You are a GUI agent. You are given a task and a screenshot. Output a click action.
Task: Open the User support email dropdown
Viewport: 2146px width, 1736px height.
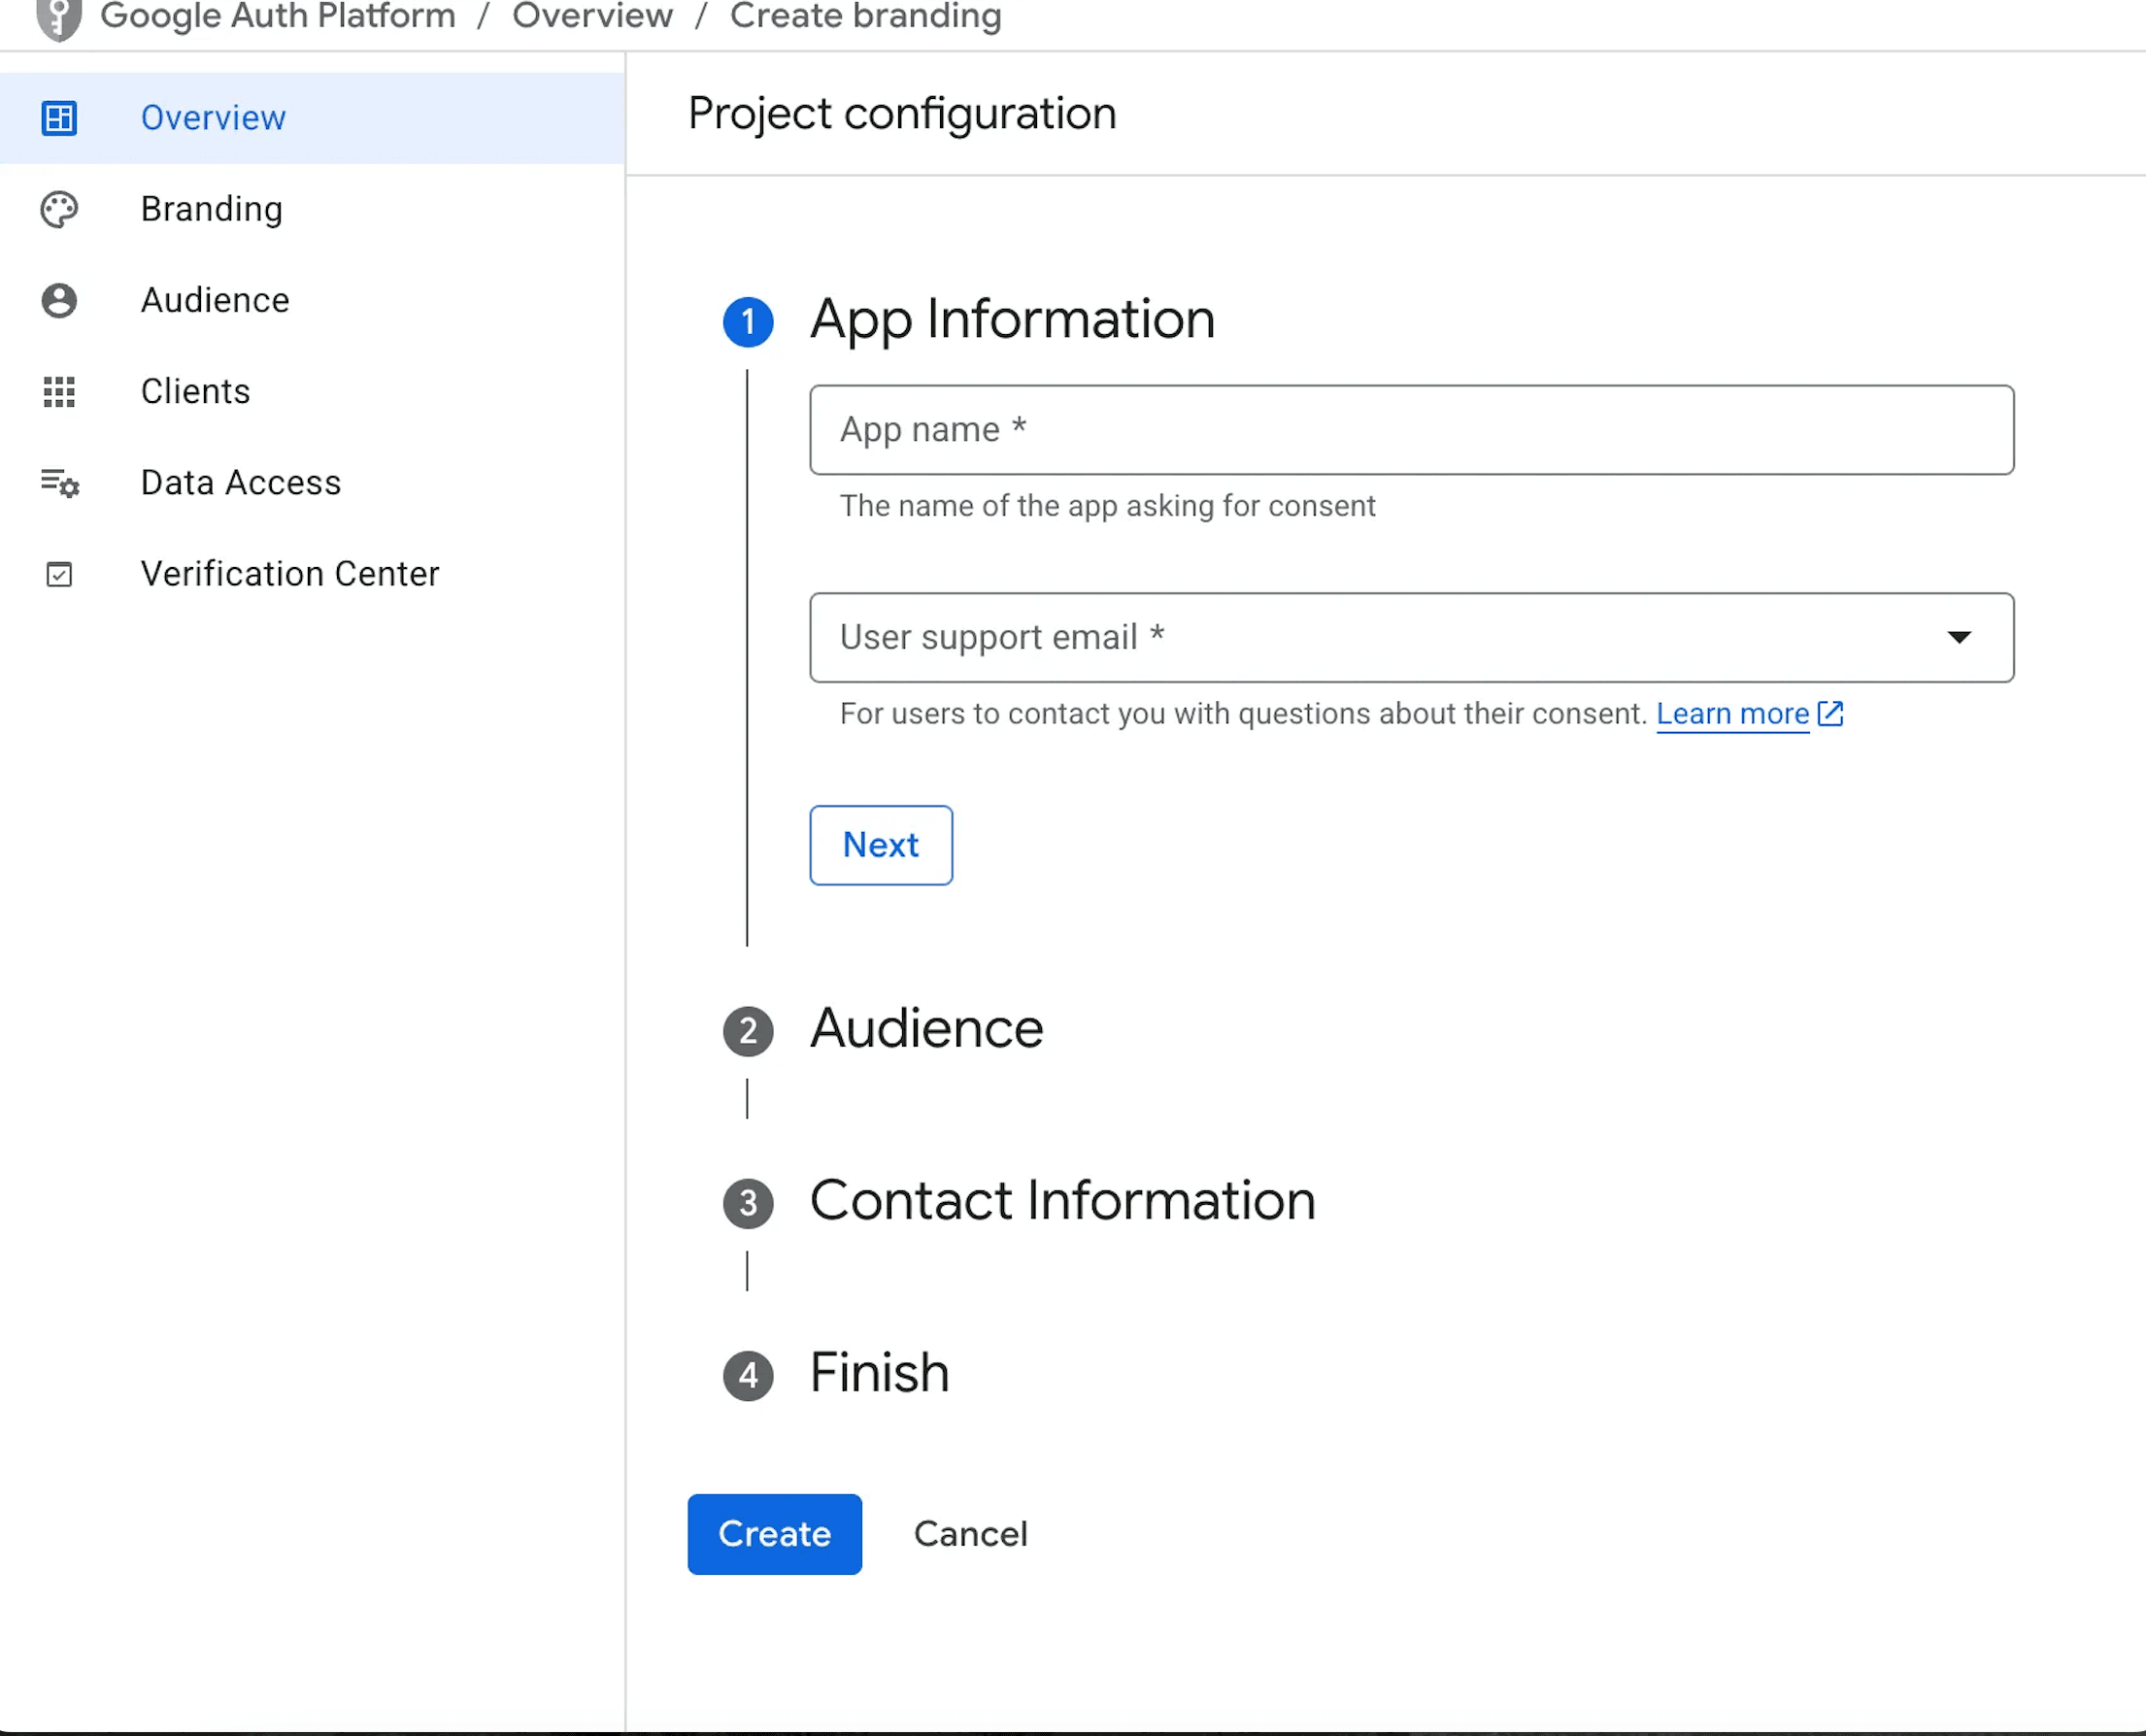pos(1411,638)
